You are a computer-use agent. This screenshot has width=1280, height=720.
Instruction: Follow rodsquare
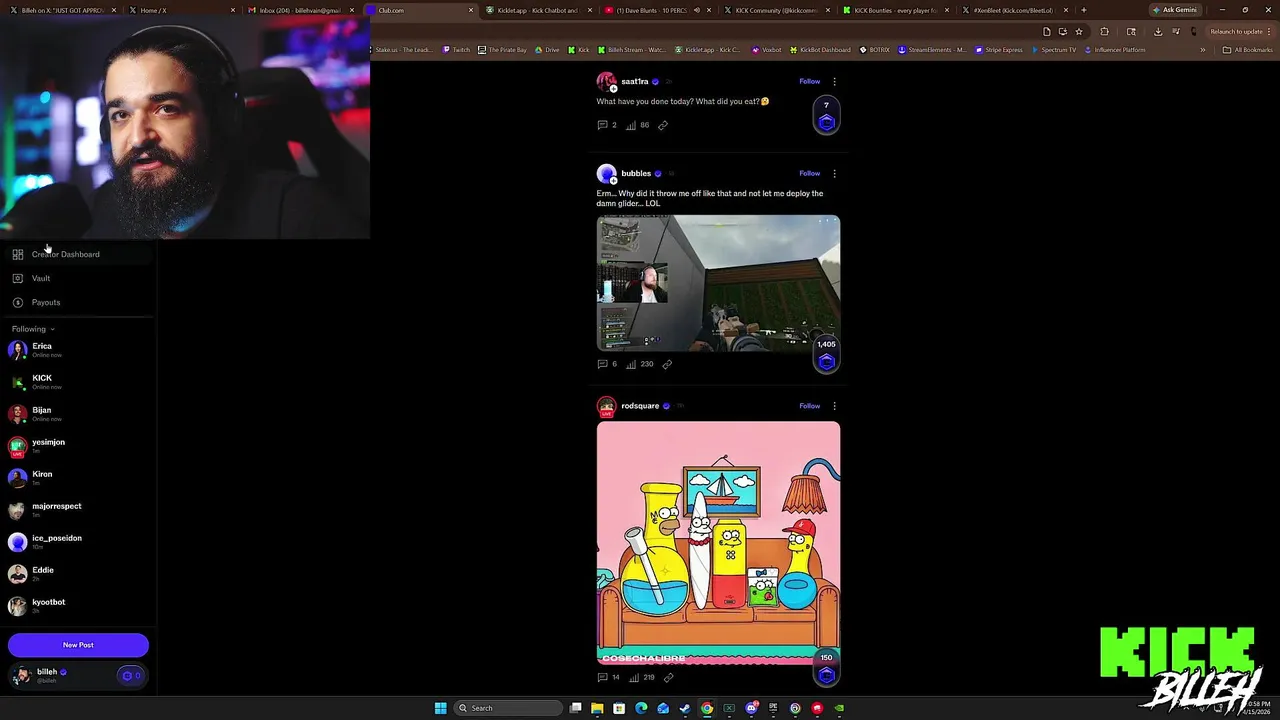click(x=810, y=406)
